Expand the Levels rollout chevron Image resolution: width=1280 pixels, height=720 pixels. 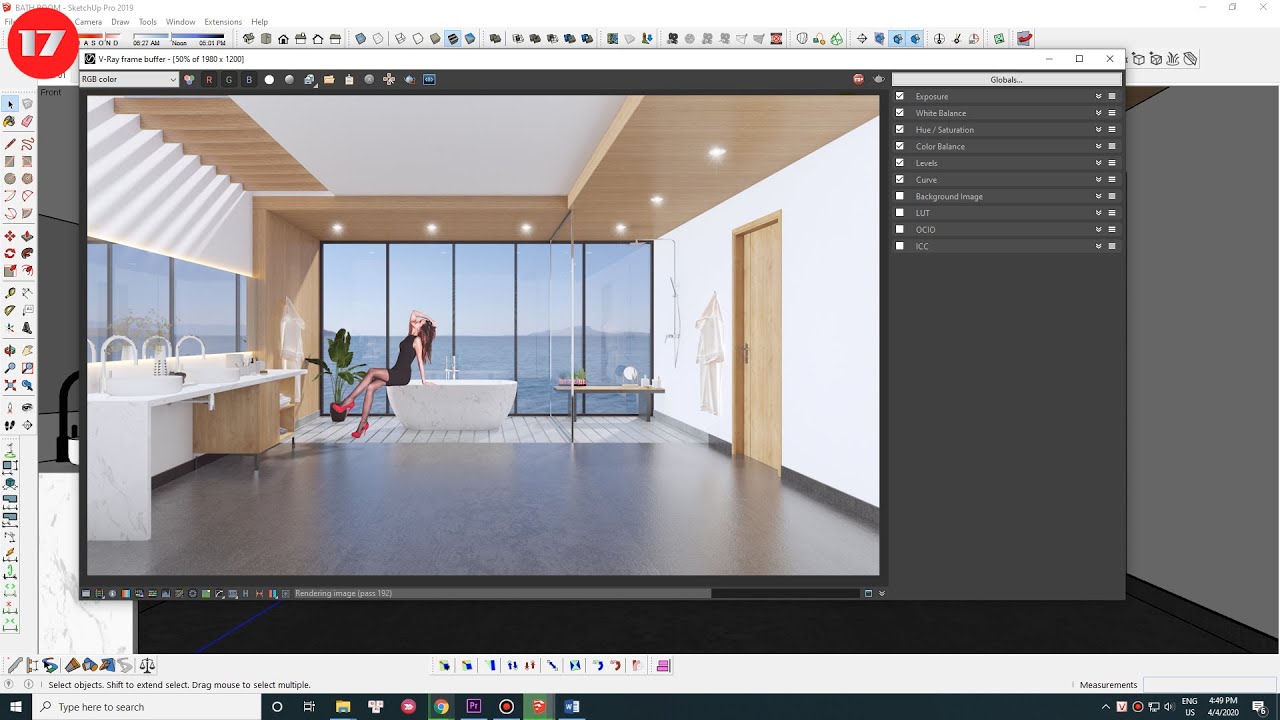[1098, 163]
